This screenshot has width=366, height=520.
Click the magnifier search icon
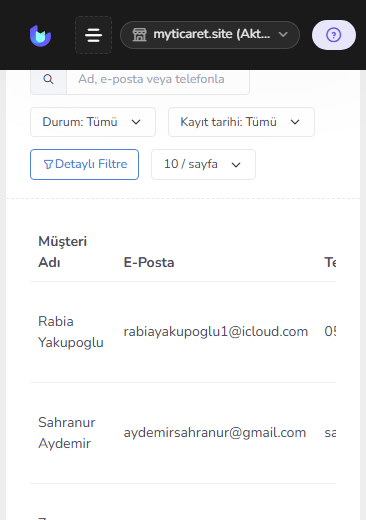(49, 79)
